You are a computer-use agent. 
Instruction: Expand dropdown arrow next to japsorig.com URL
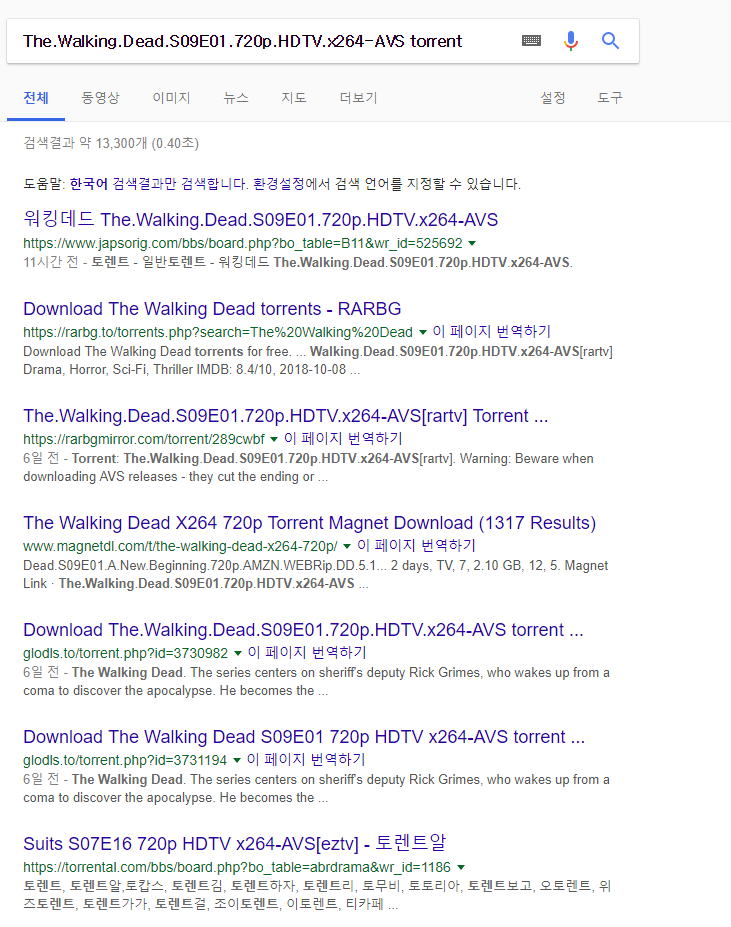[472, 244]
